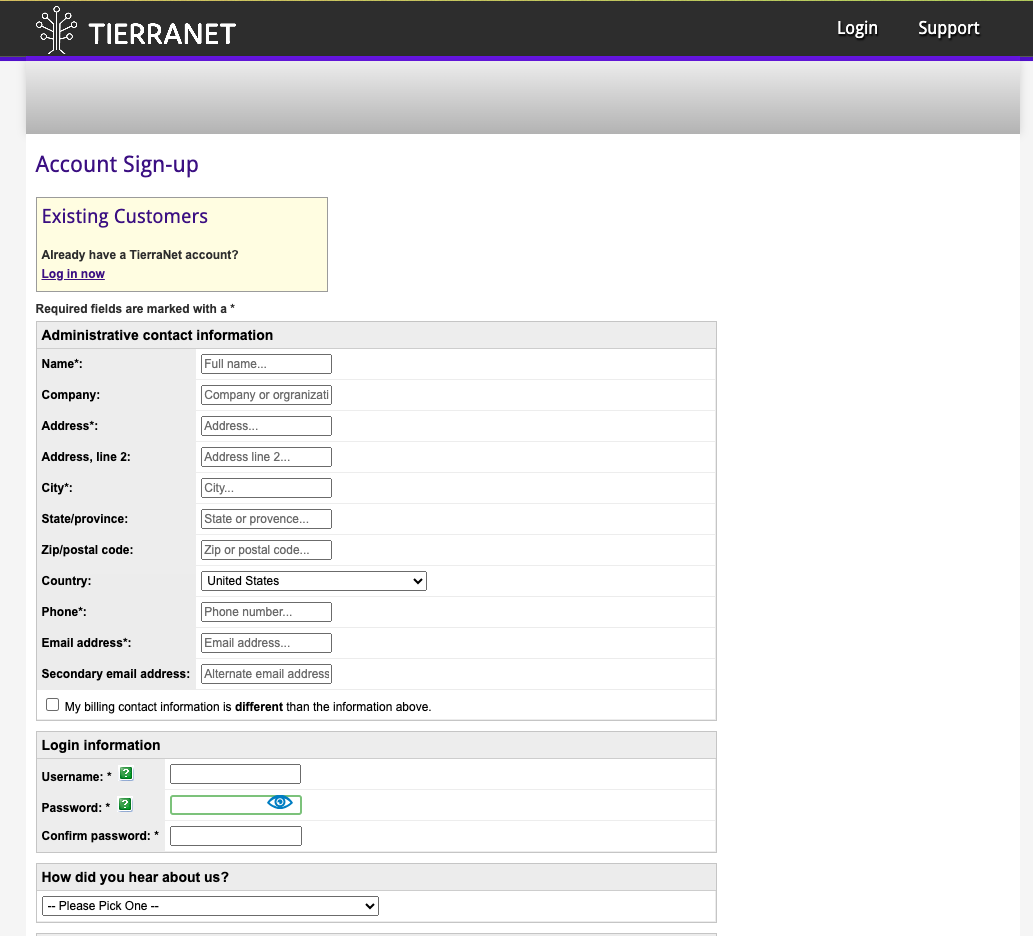Open Login in the top navigation

click(857, 28)
